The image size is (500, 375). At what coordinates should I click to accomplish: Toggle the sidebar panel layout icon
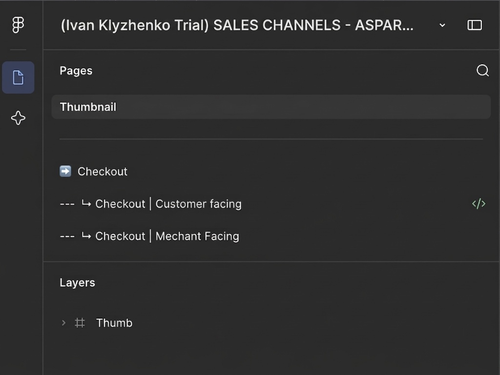pos(474,25)
